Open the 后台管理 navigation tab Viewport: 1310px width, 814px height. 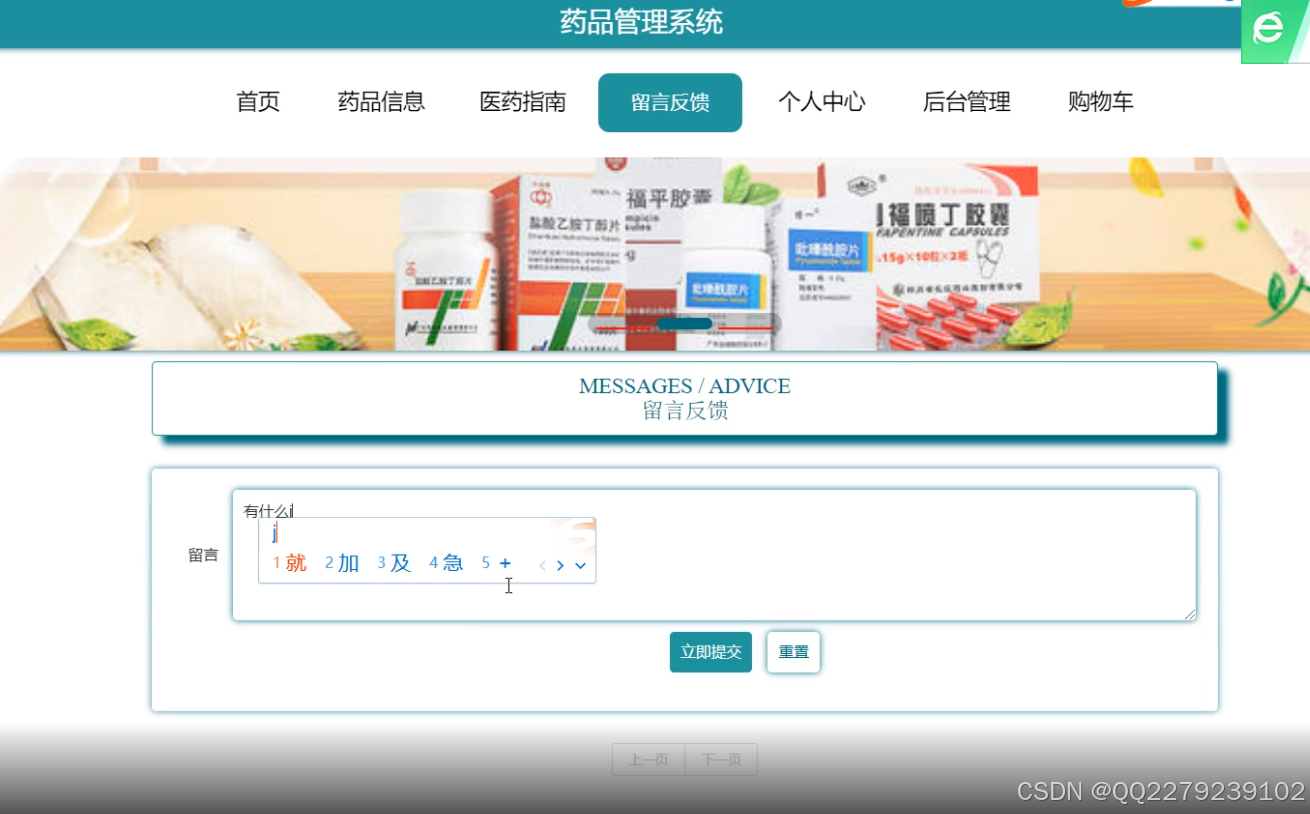click(x=967, y=101)
